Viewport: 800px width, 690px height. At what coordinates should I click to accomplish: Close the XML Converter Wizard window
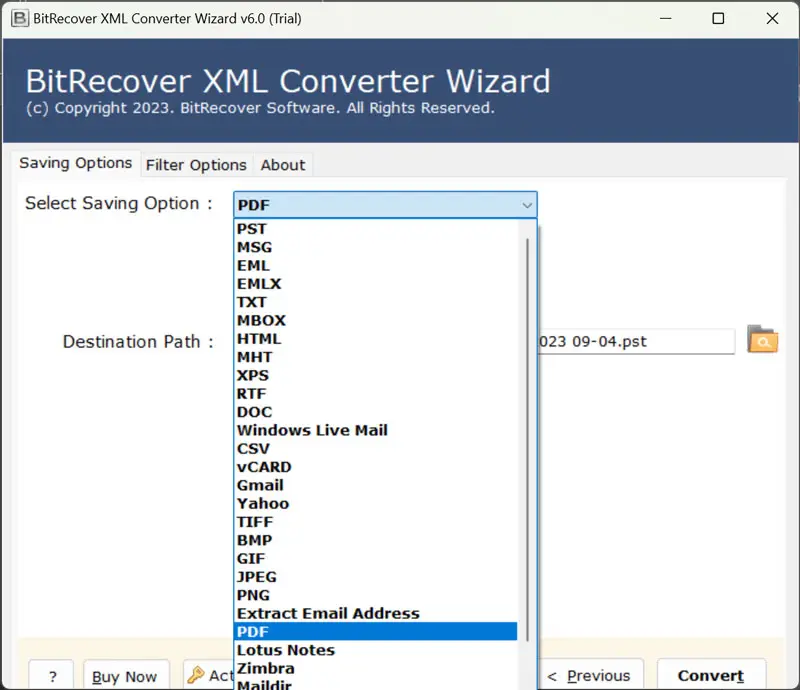(772, 18)
